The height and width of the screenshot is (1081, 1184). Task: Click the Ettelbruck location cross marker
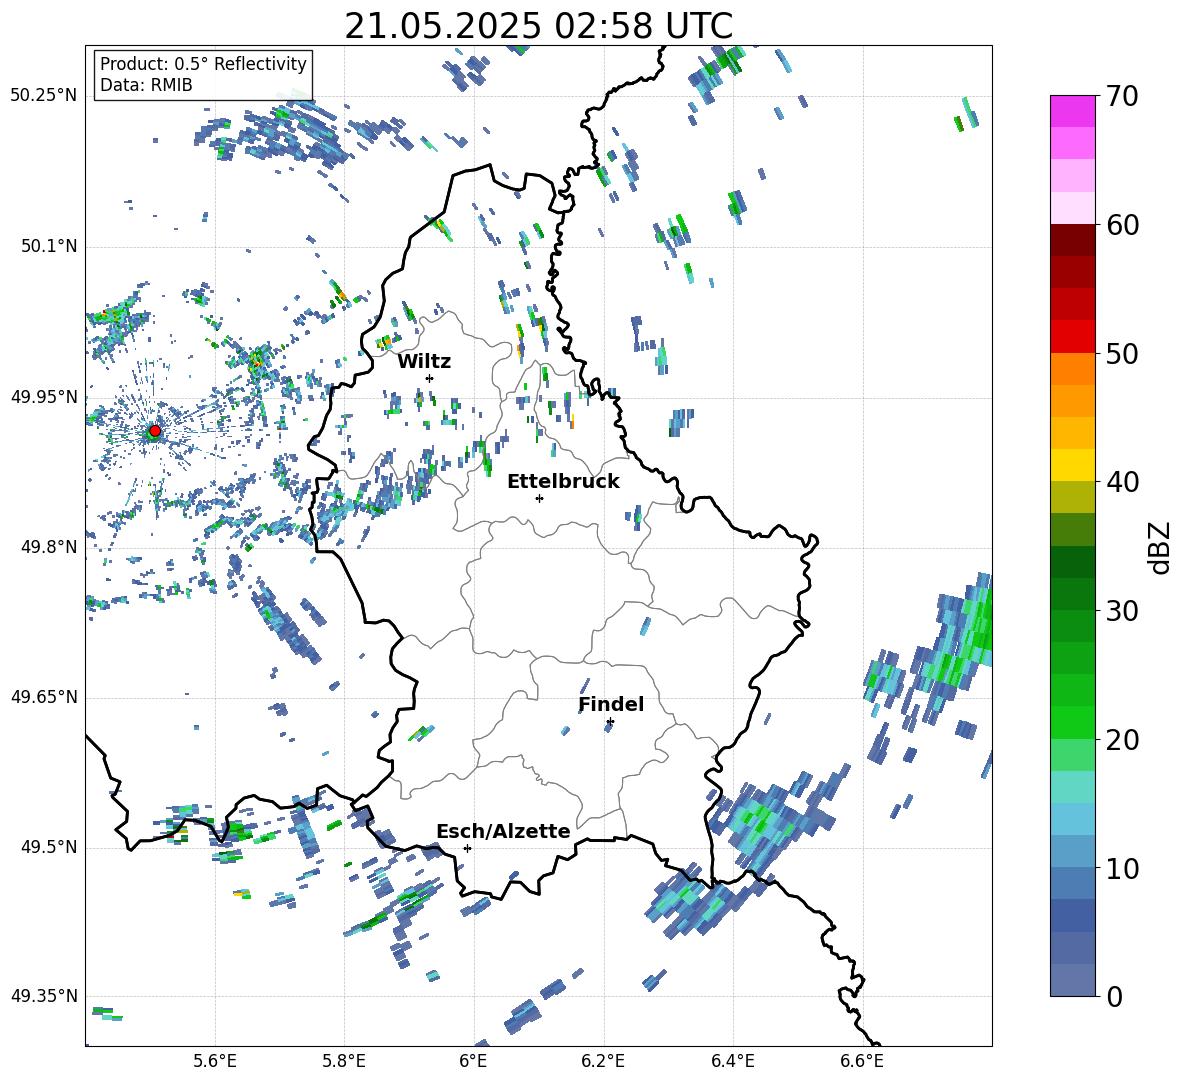point(539,498)
